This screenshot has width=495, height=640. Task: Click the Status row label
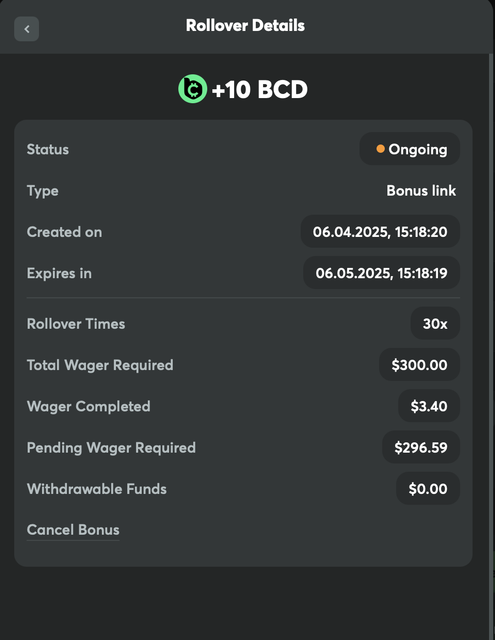point(48,149)
